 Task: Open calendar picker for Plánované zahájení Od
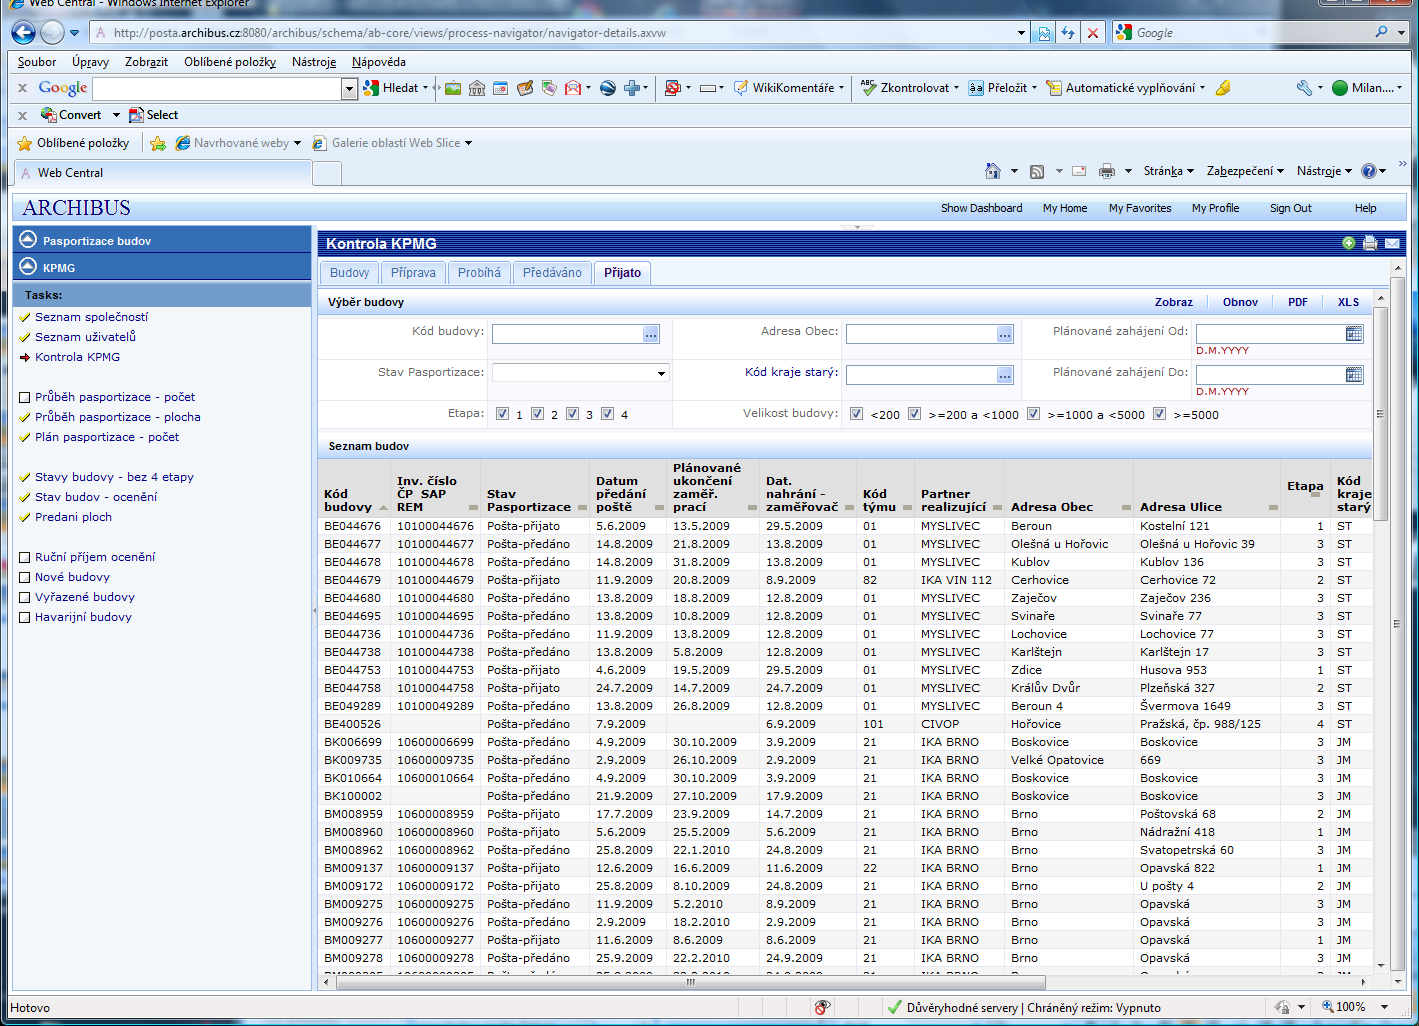click(1354, 334)
